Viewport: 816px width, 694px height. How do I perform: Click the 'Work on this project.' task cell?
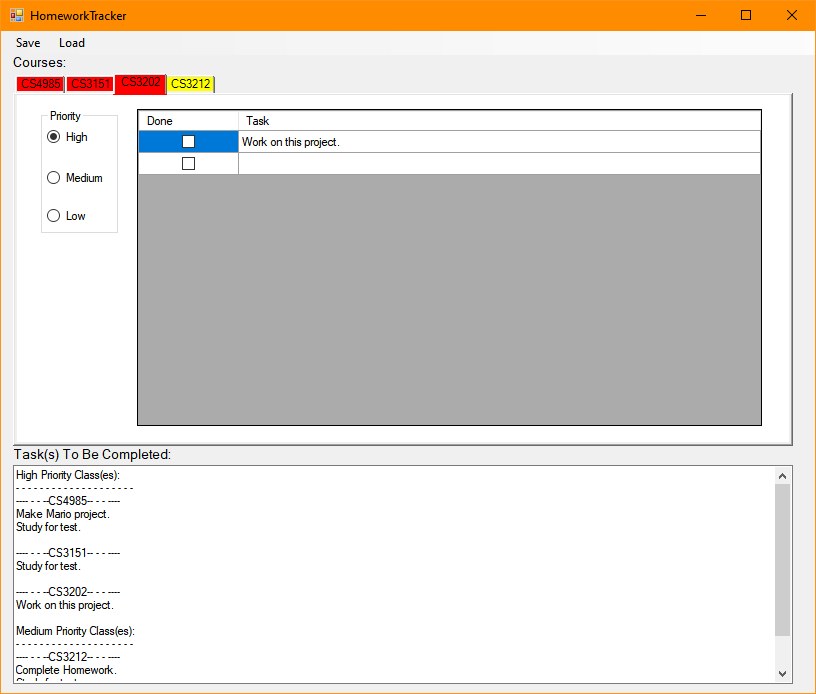tap(499, 142)
